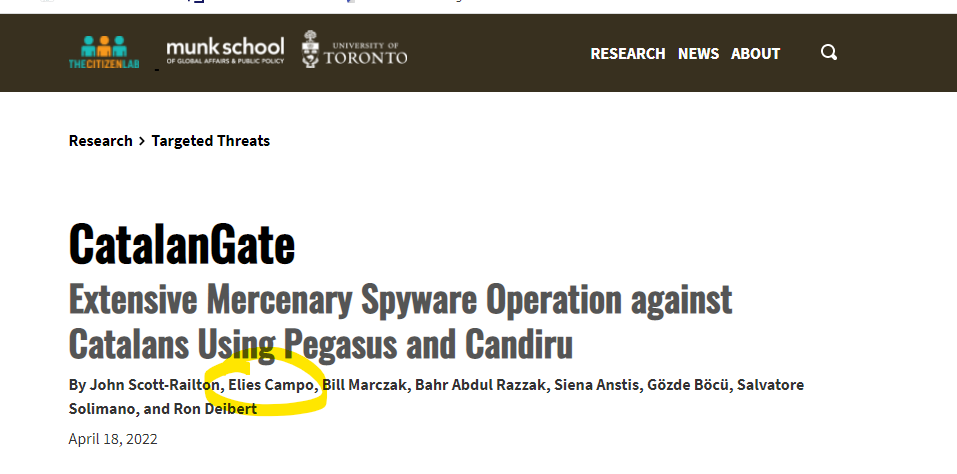Image resolution: width=957 pixels, height=474 pixels.
Task: Click author Bahr Abdul Razzak
Action: pos(480,386)
